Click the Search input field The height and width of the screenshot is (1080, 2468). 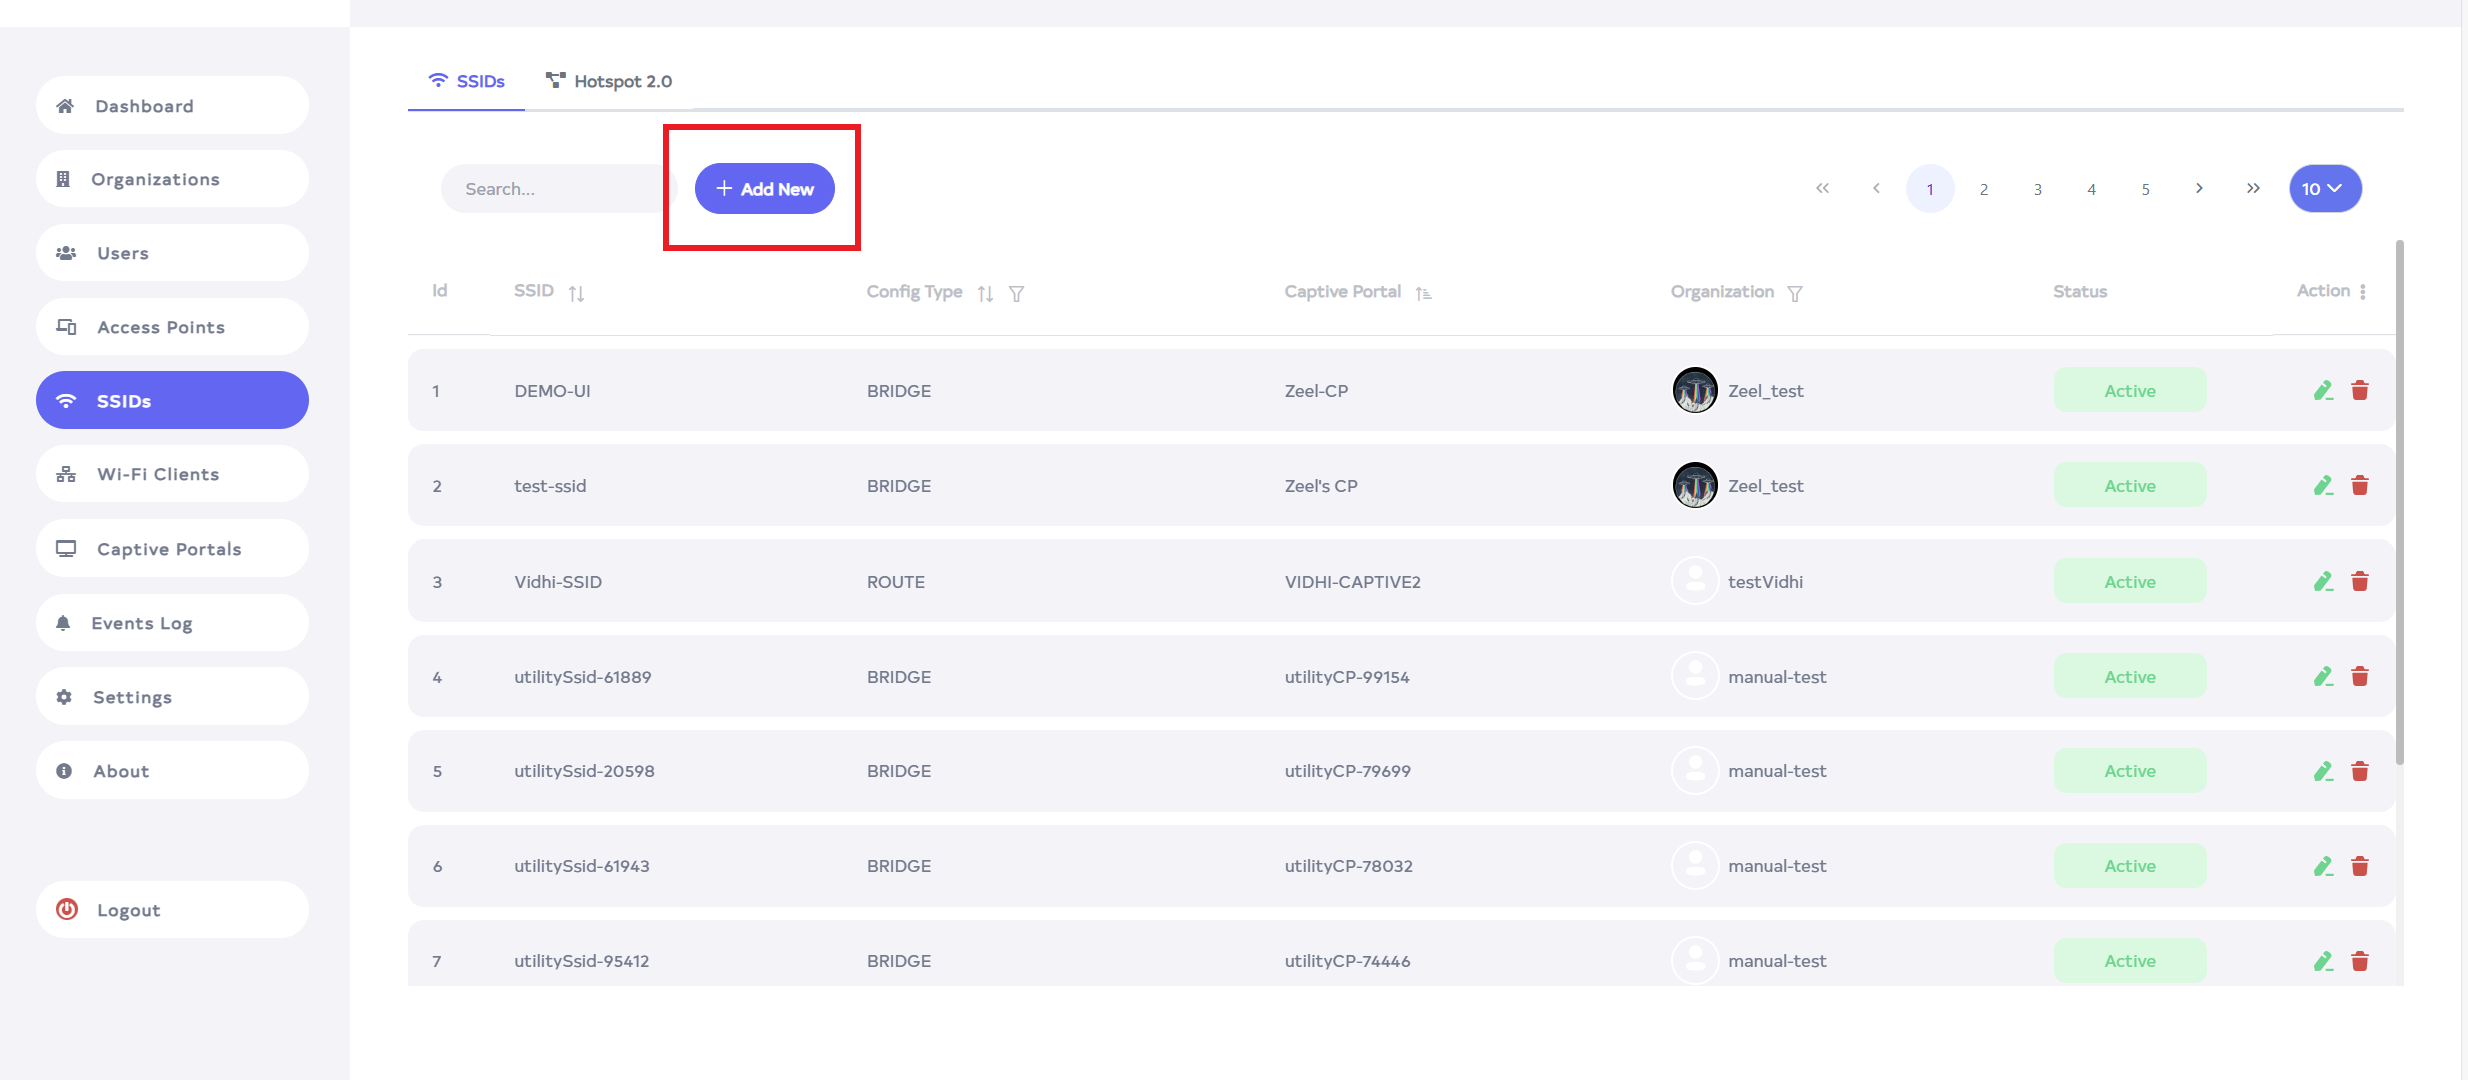(555, 189)
